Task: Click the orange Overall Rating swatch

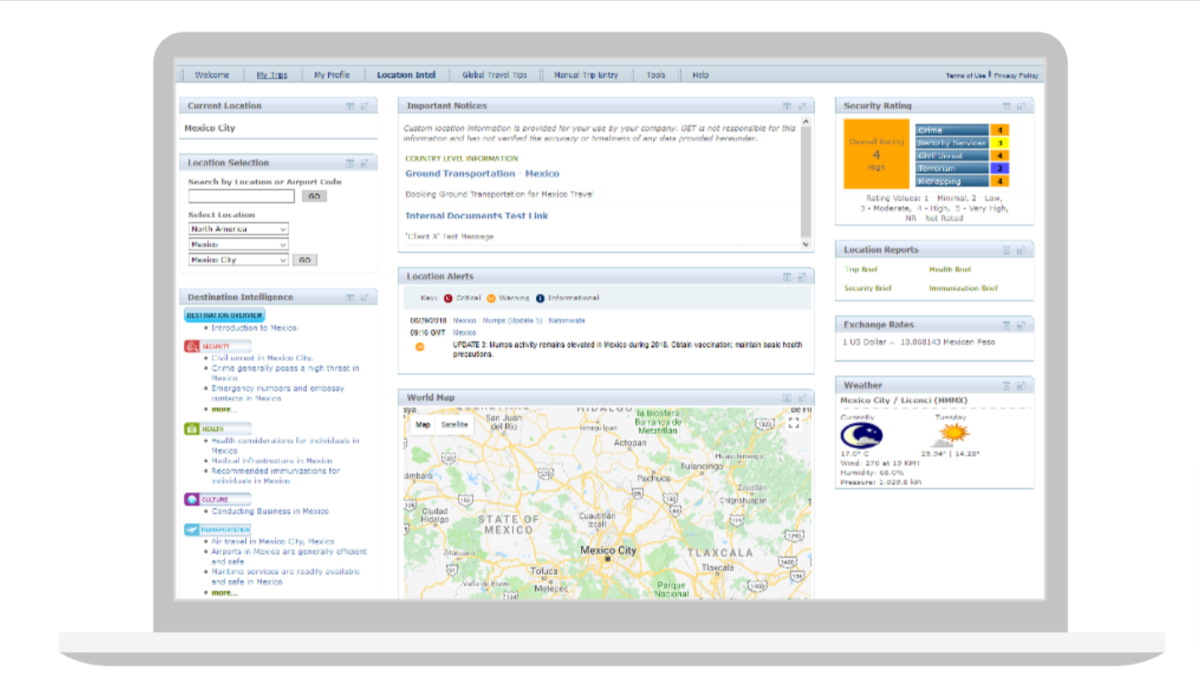Action: [x=876, y=154]
